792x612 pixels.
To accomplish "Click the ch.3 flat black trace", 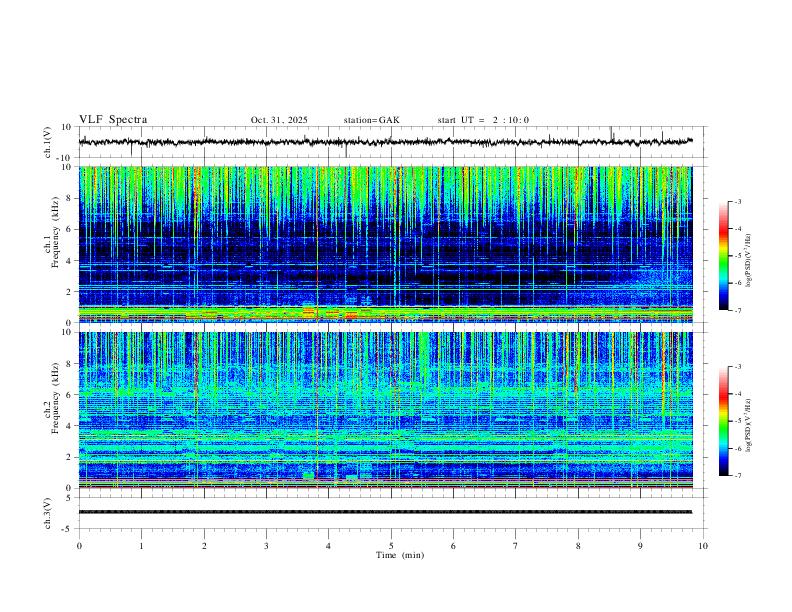I will (385, 512).
